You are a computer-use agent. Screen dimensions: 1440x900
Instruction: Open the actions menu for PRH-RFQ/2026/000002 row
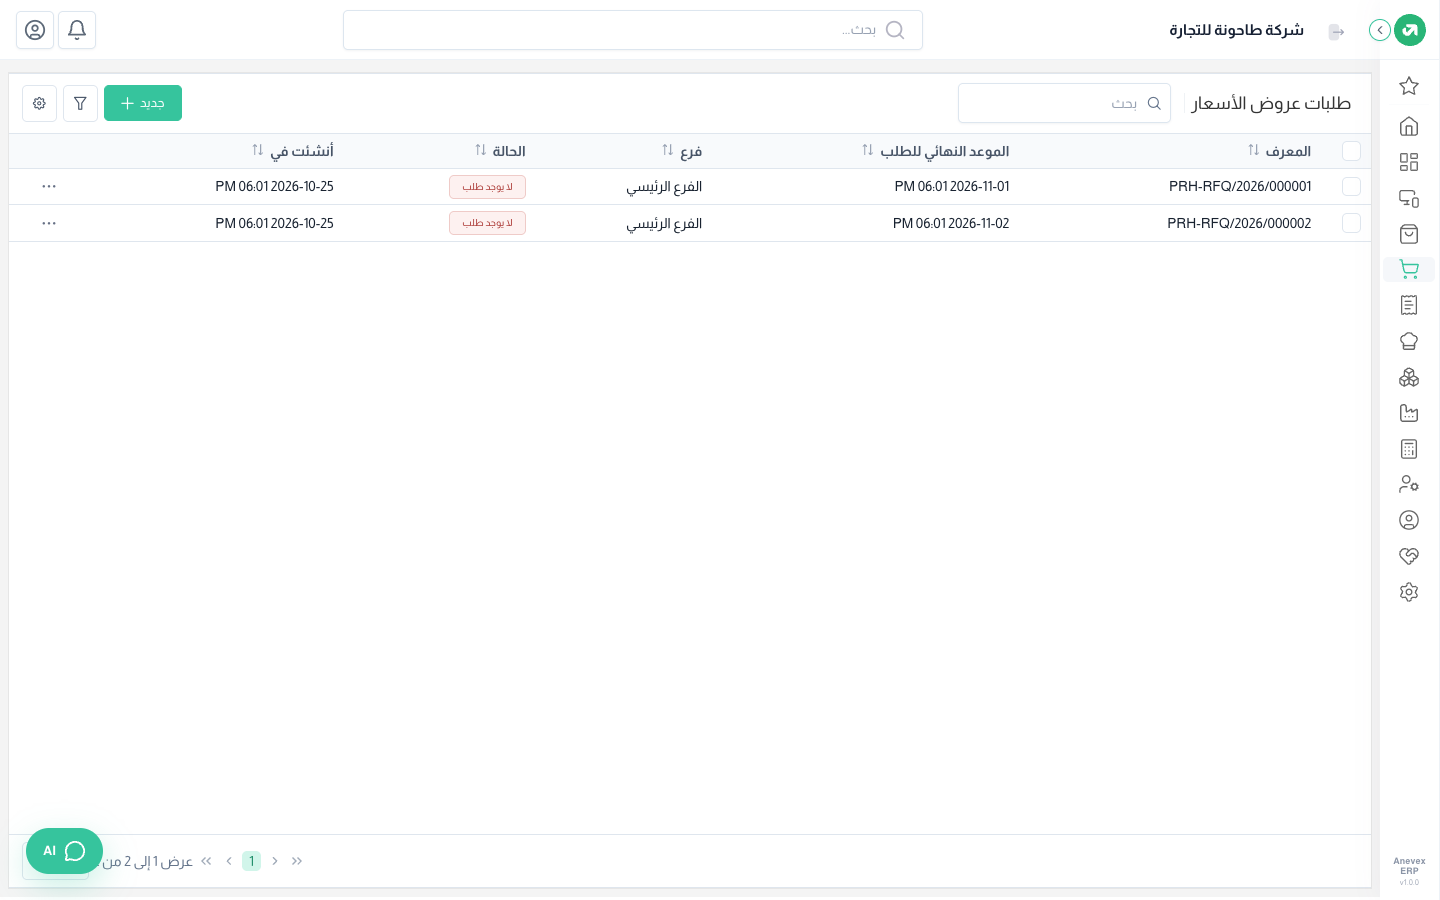pos(49,223)
